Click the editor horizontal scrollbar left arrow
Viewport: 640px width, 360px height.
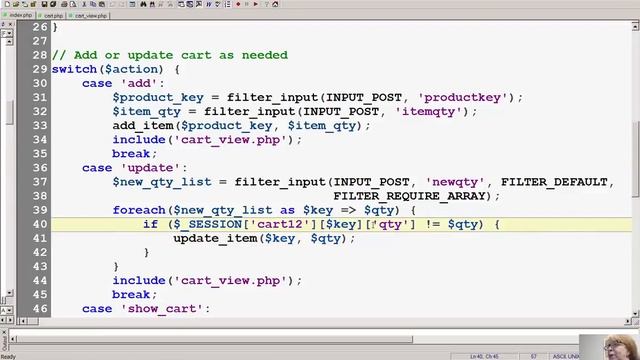pyautogui.click(x=22, y=321)
